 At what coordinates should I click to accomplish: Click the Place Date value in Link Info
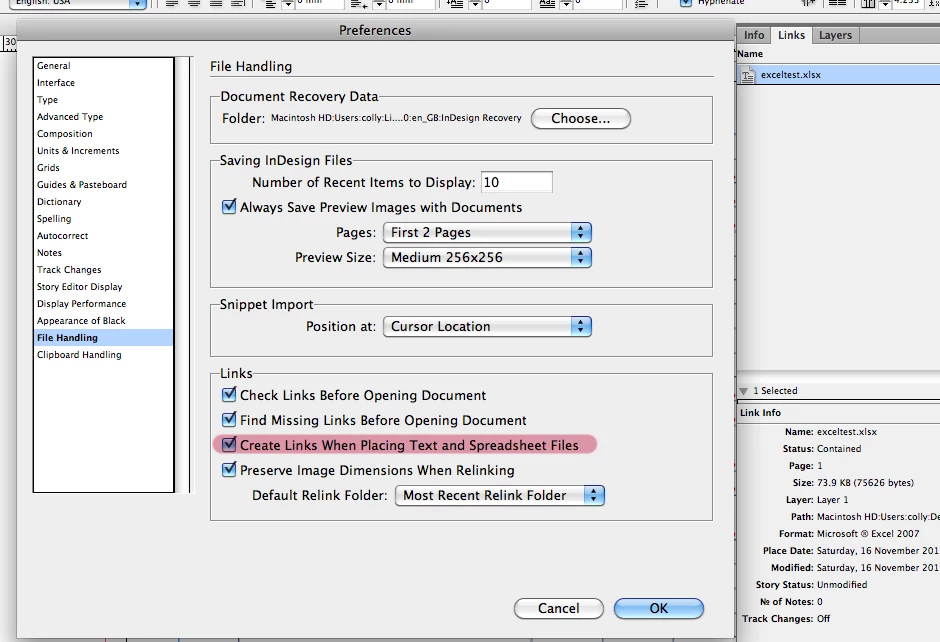(x=878, y=551)
